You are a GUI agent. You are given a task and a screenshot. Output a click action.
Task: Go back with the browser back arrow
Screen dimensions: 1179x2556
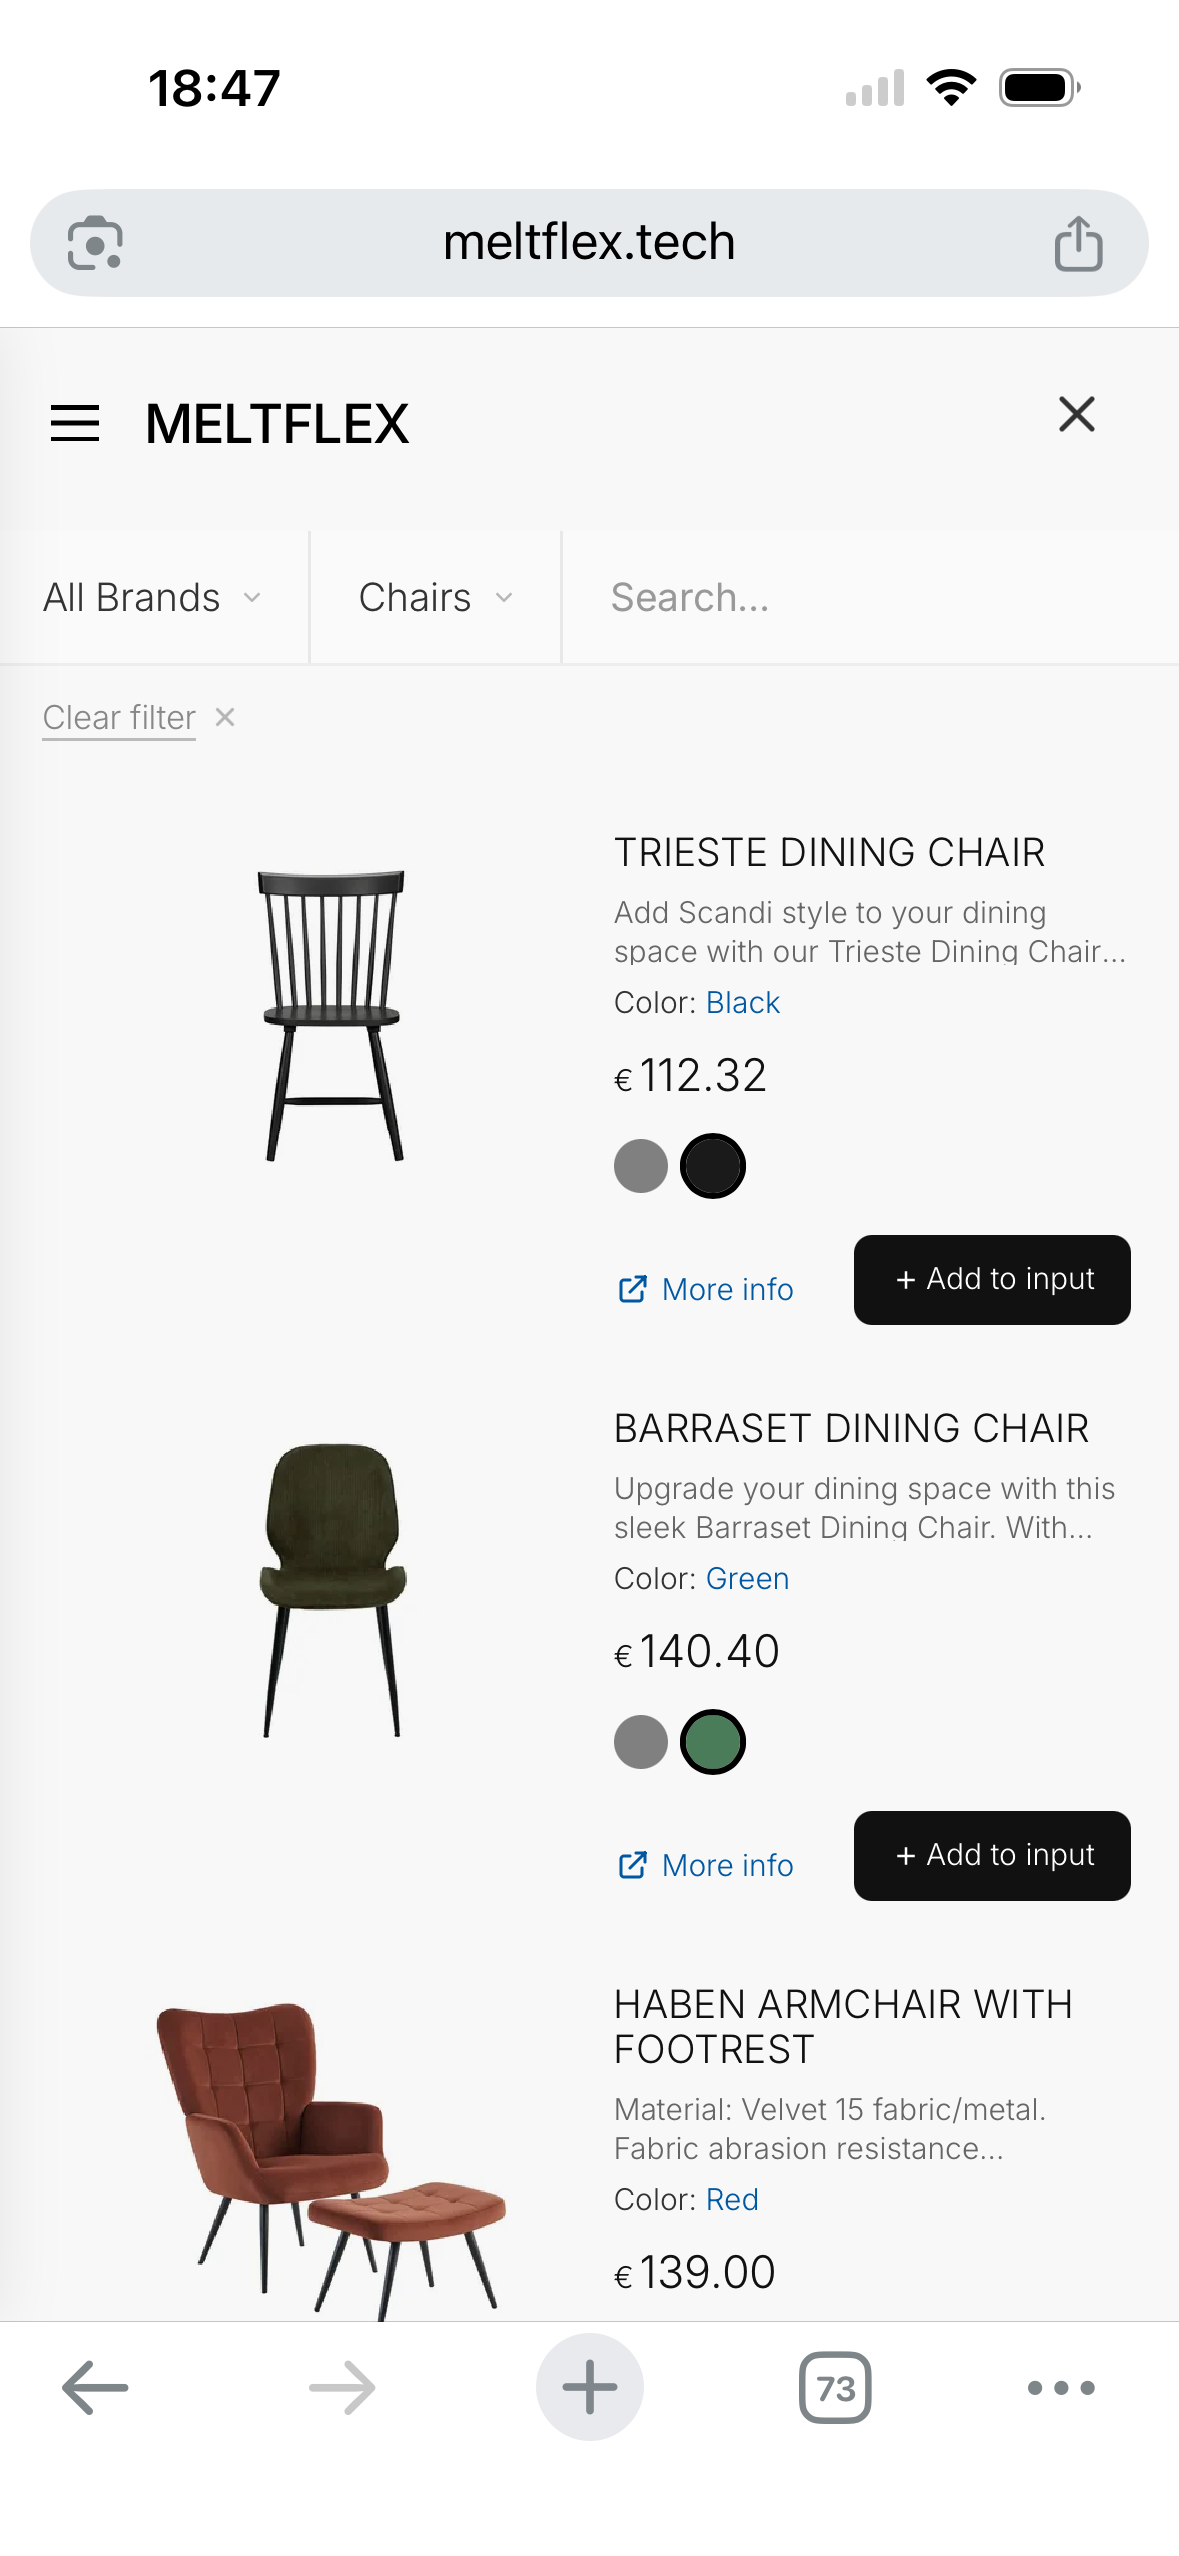tap(95, 2387)
